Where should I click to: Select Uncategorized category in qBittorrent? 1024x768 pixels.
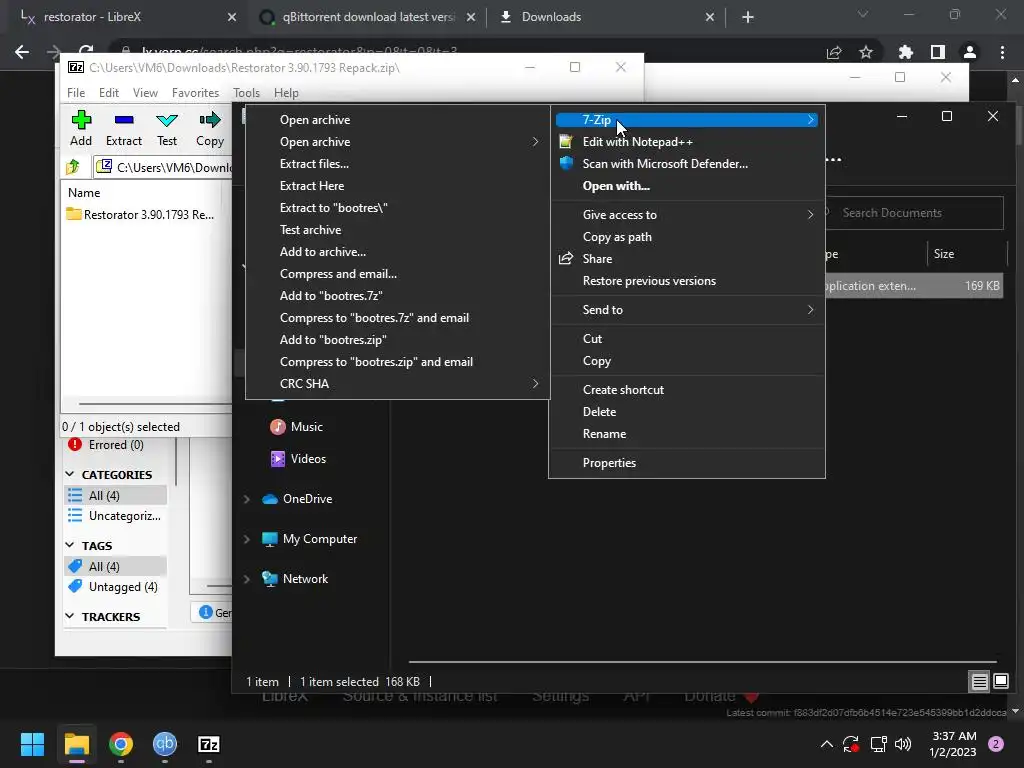[x=115, y=516]
